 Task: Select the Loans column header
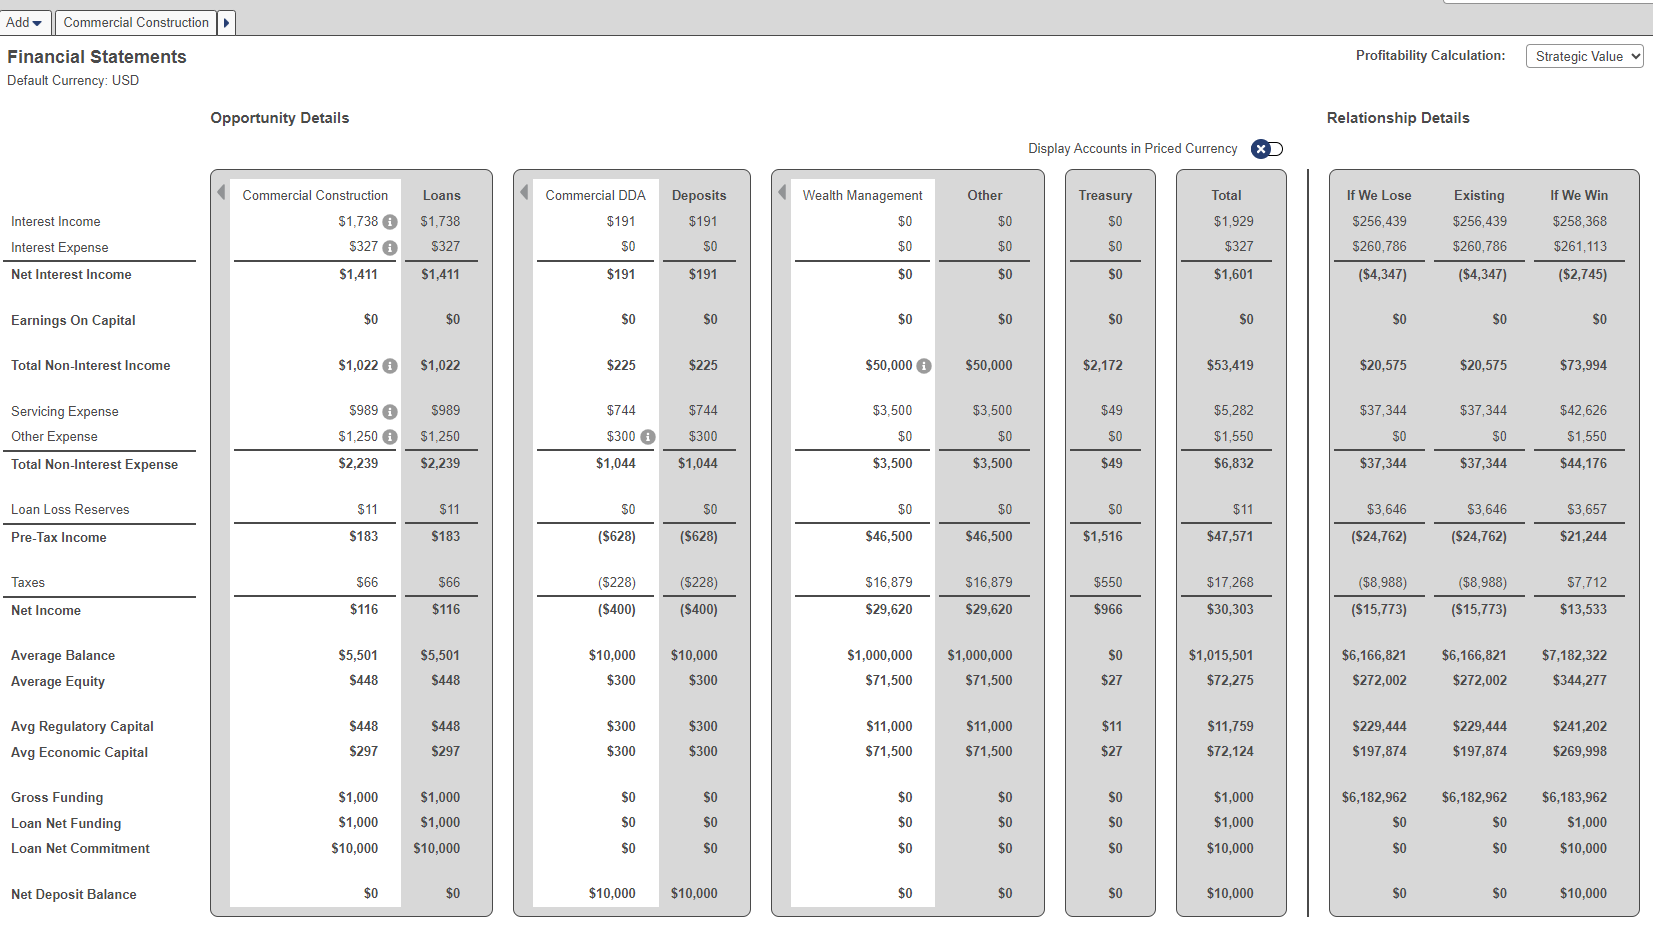tap(441, 195)
